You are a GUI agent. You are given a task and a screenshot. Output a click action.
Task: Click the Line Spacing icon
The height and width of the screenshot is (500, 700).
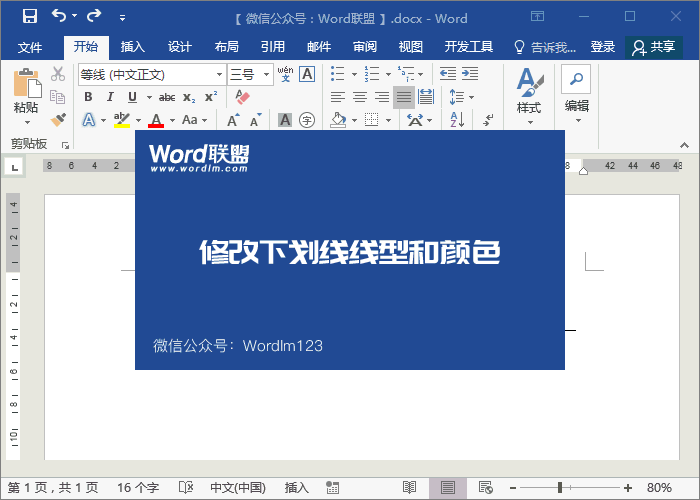click(457, 97)
